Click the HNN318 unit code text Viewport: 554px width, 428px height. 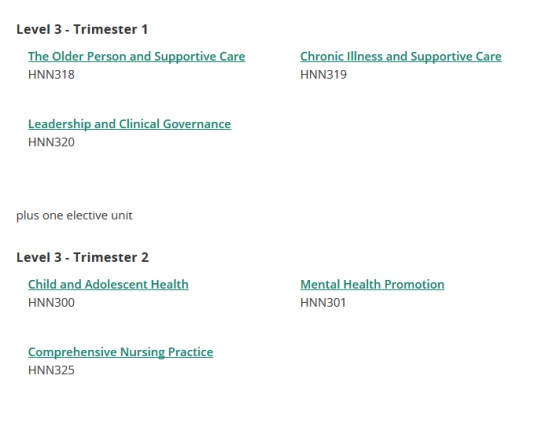click(51, 75)
